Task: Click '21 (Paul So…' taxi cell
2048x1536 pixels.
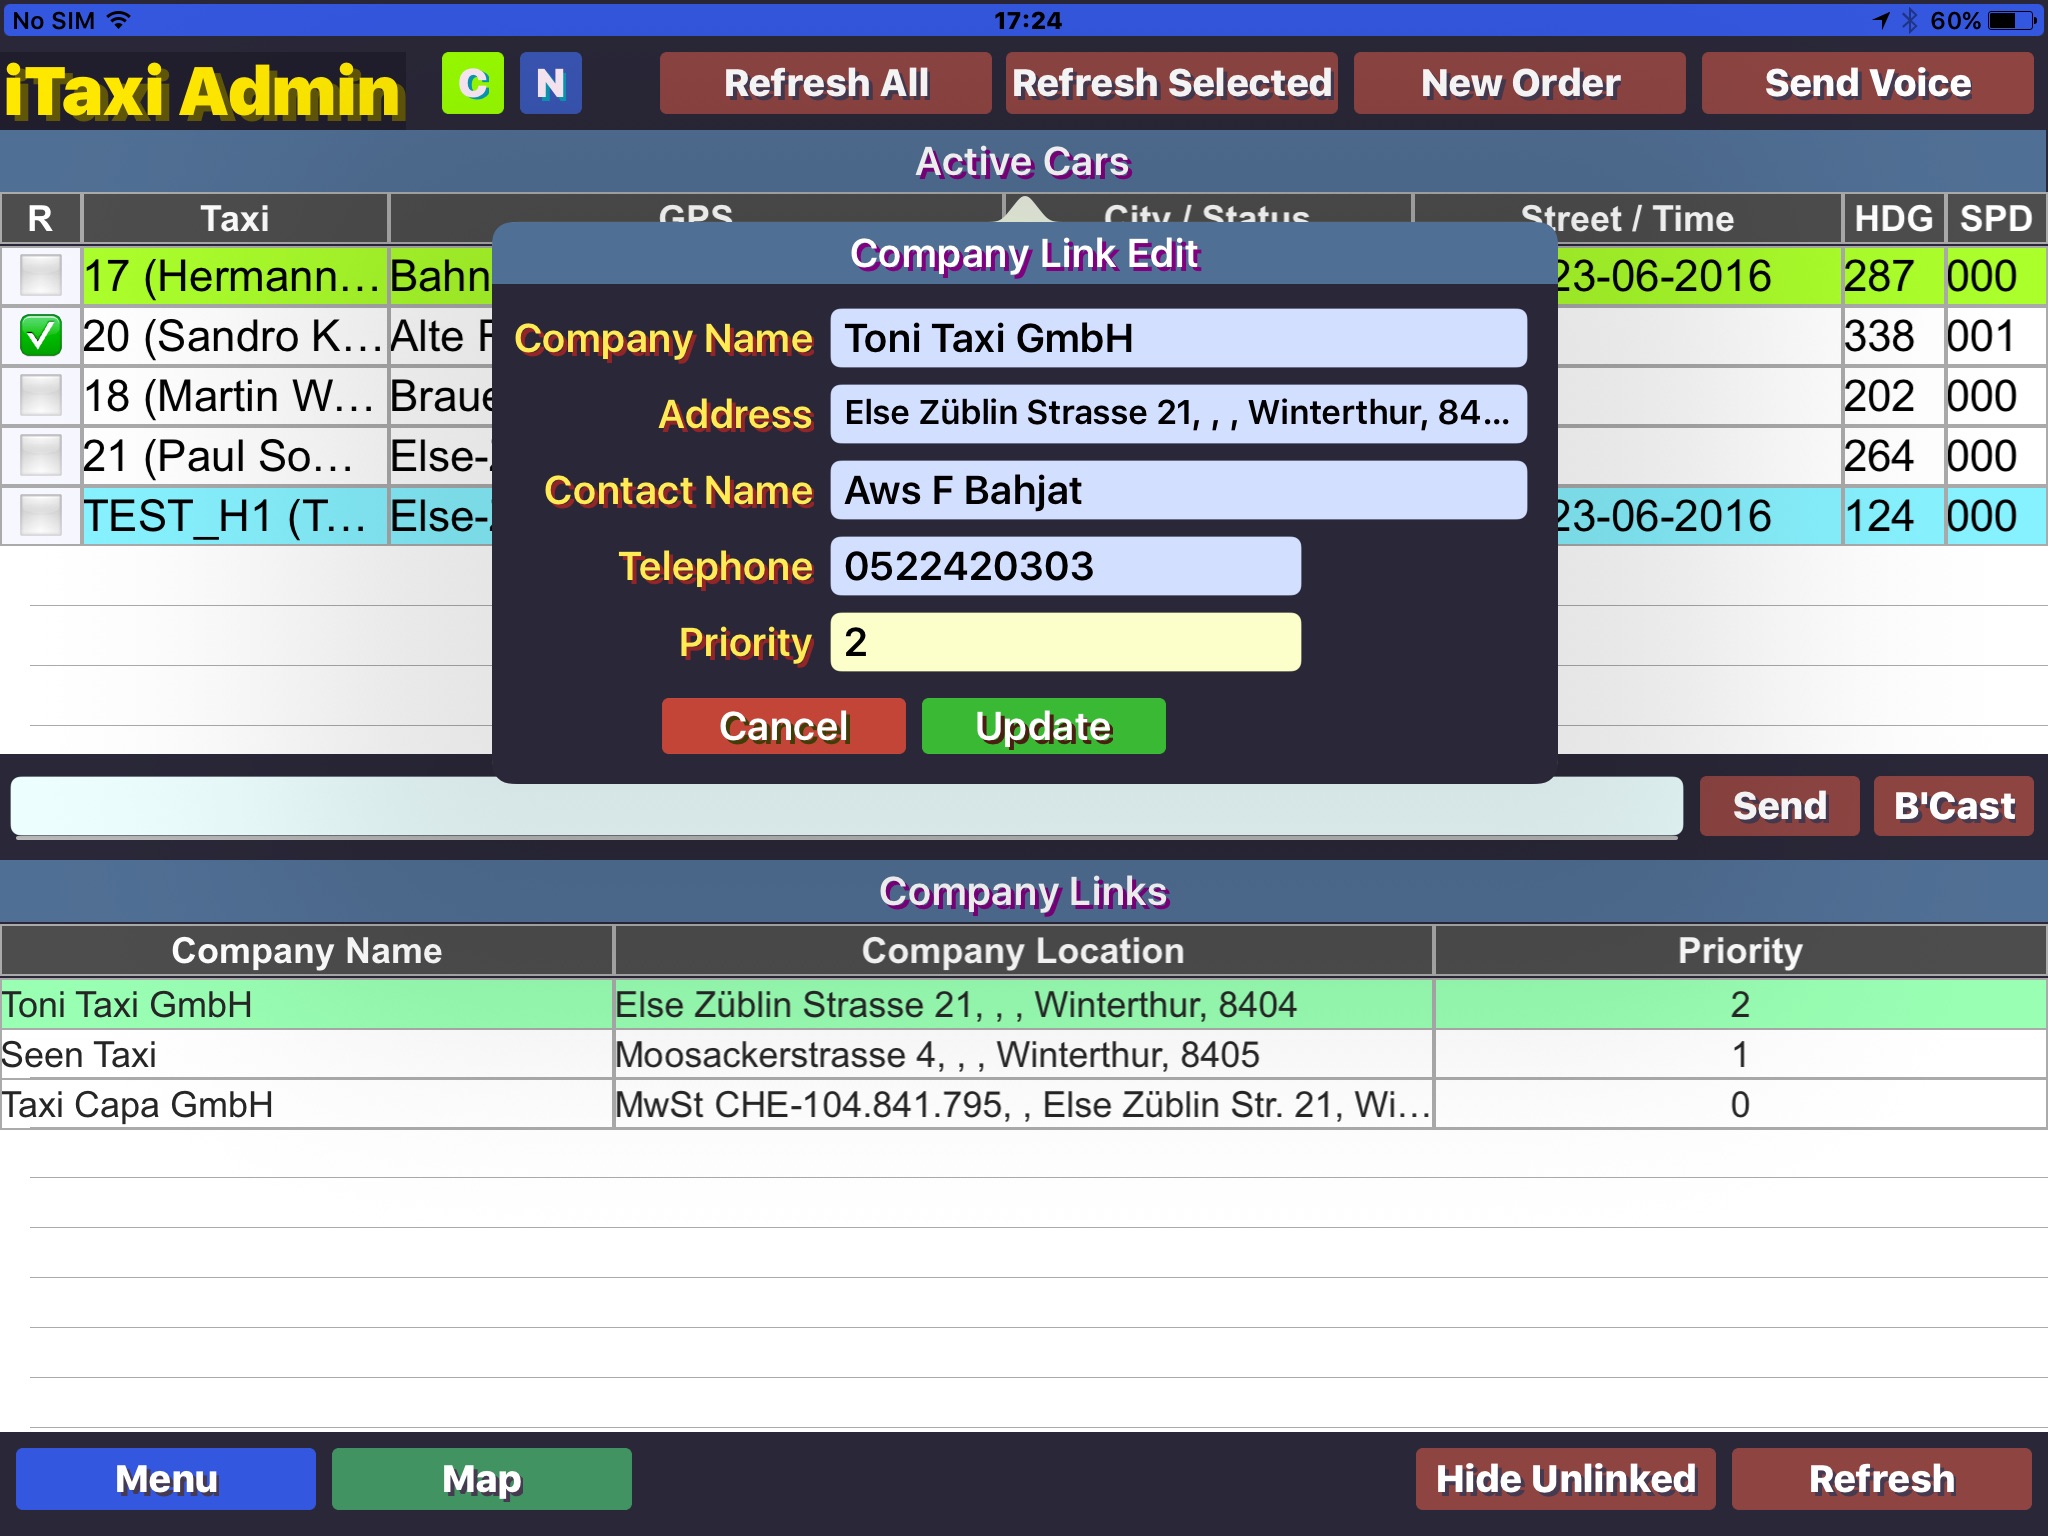Action: pos(235,456)
